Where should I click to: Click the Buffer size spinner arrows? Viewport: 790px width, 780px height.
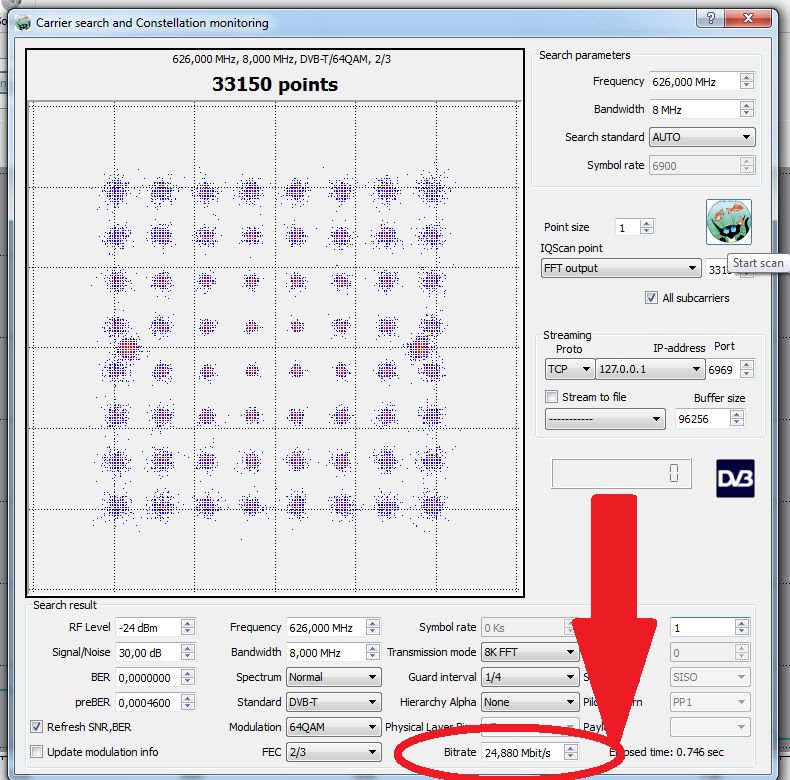click(737, 418)
